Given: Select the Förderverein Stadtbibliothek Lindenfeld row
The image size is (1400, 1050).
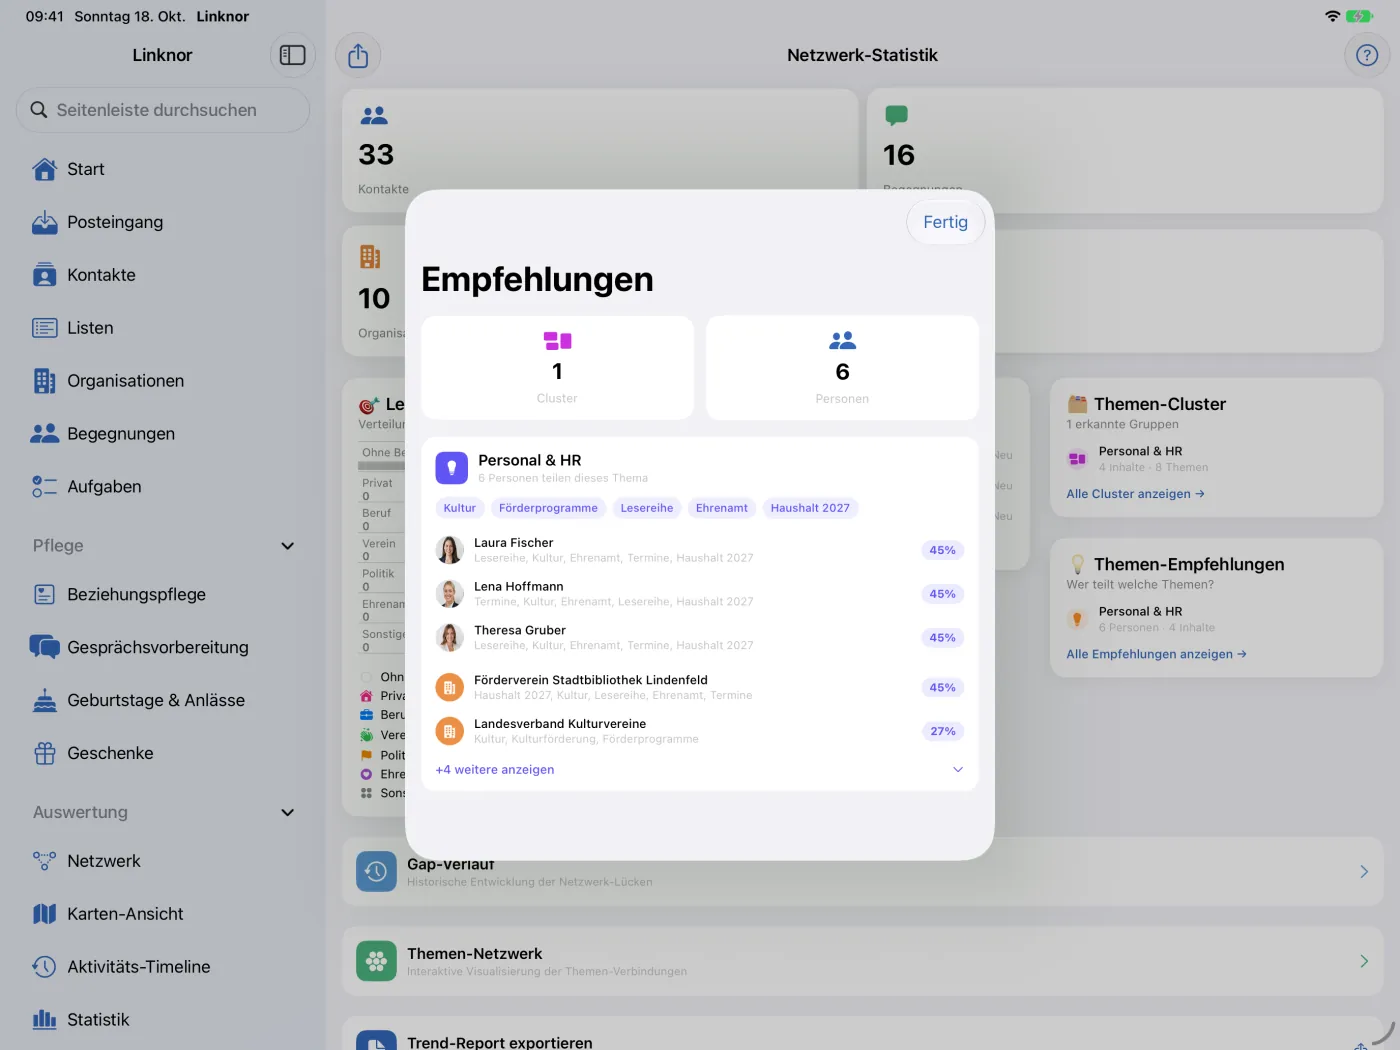Looking at the screenshot, I should [700, 687].
